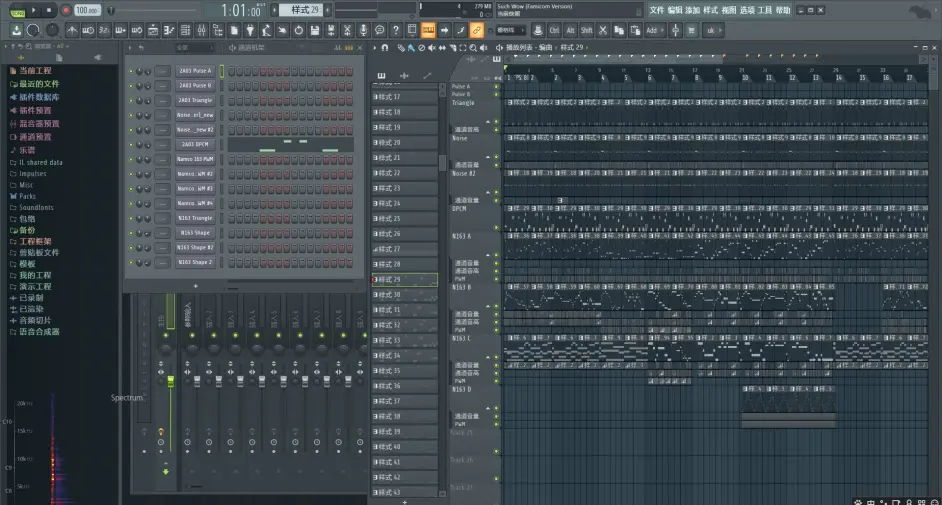Open the 添加 menu
This screenshot has width=942, height=505.
pyautogui.click(x=693, y=10)
